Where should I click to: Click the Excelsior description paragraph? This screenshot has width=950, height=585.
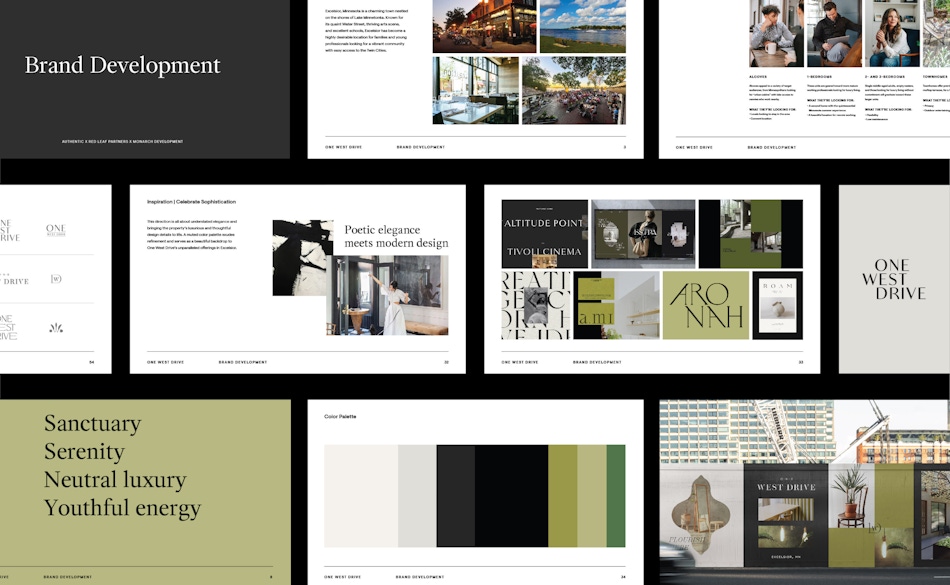pos(367,31)
